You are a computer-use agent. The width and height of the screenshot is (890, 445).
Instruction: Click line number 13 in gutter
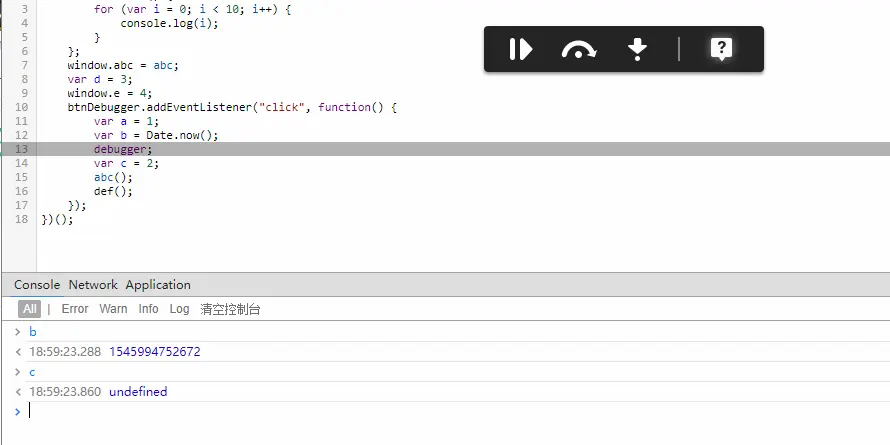(x=22, y=149)
